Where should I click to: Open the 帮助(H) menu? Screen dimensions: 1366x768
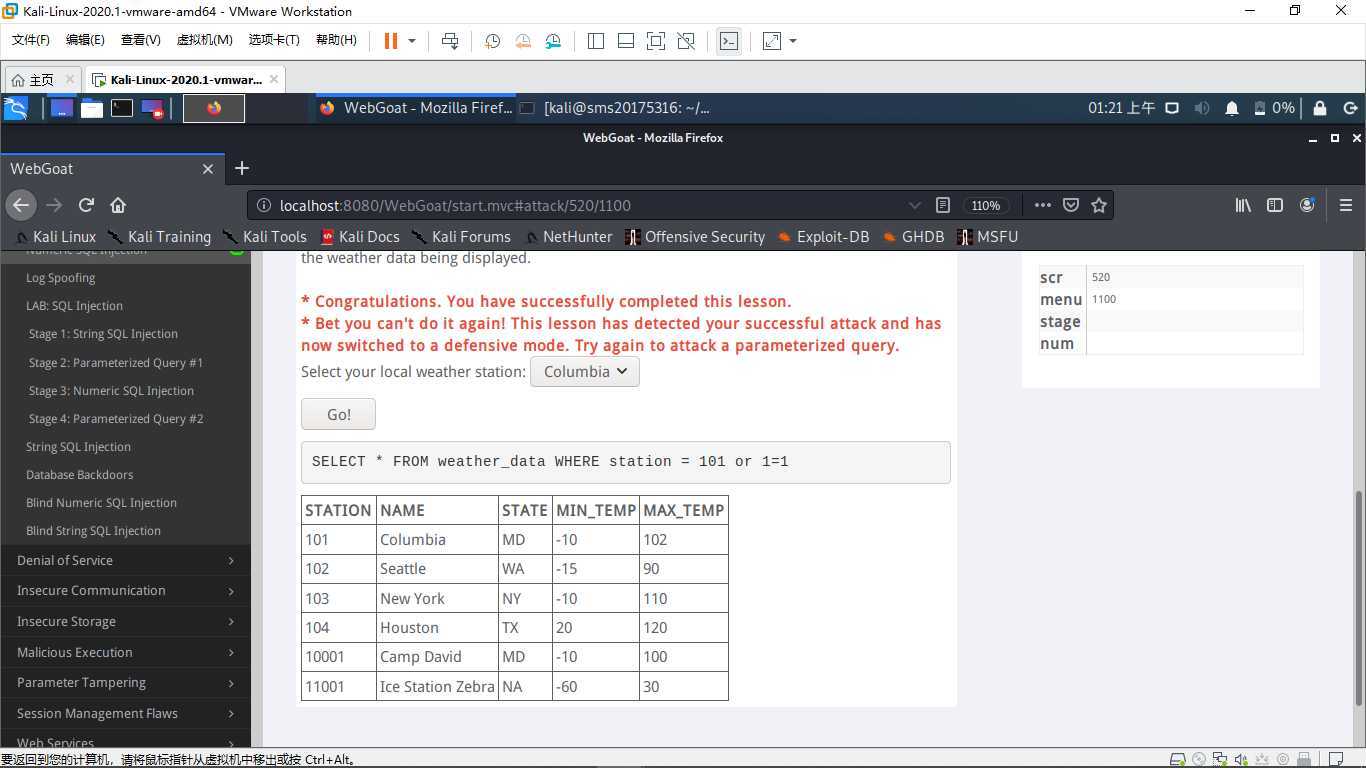(336, 40)
